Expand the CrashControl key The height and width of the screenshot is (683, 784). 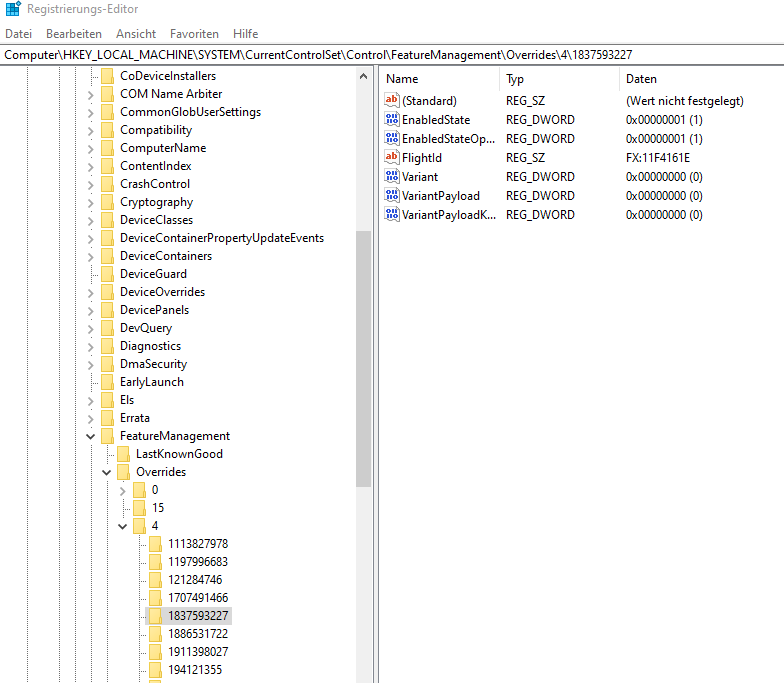pos(90,184)
